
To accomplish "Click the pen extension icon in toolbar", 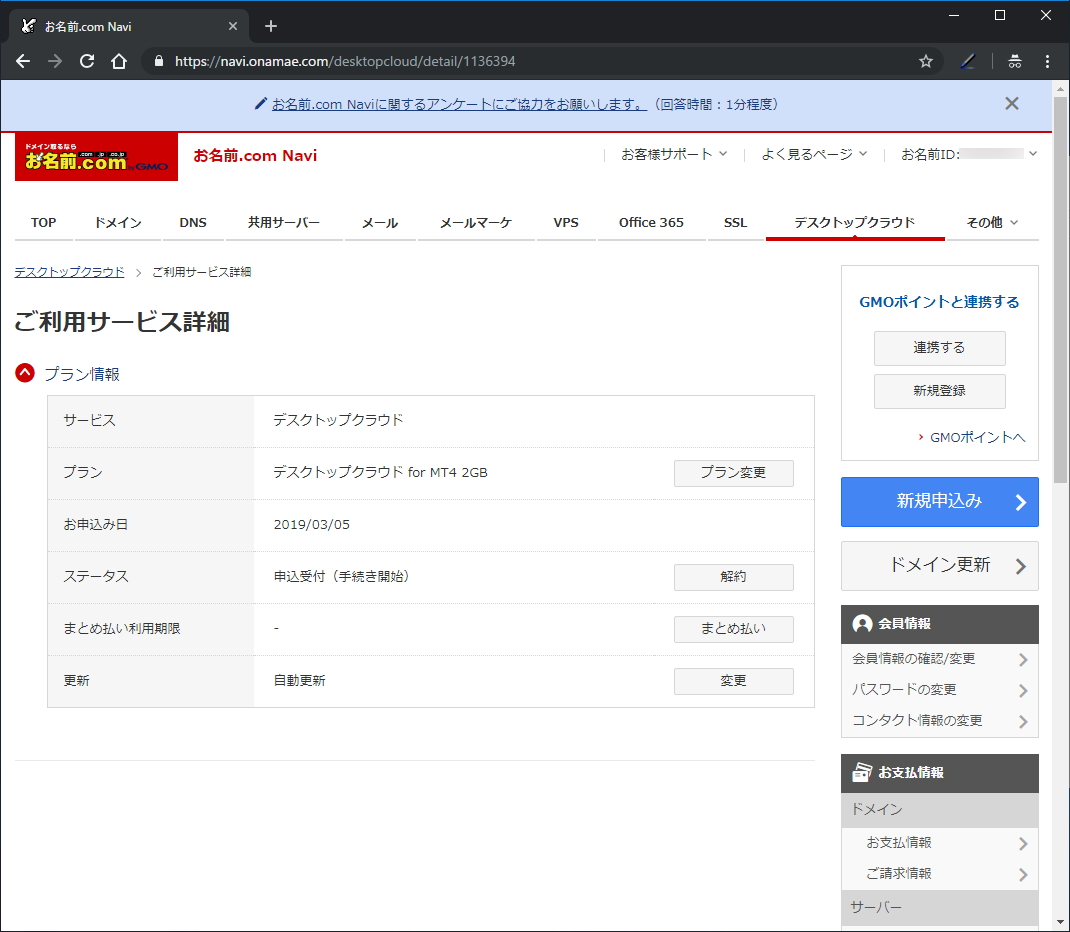I will coord(968,61).
